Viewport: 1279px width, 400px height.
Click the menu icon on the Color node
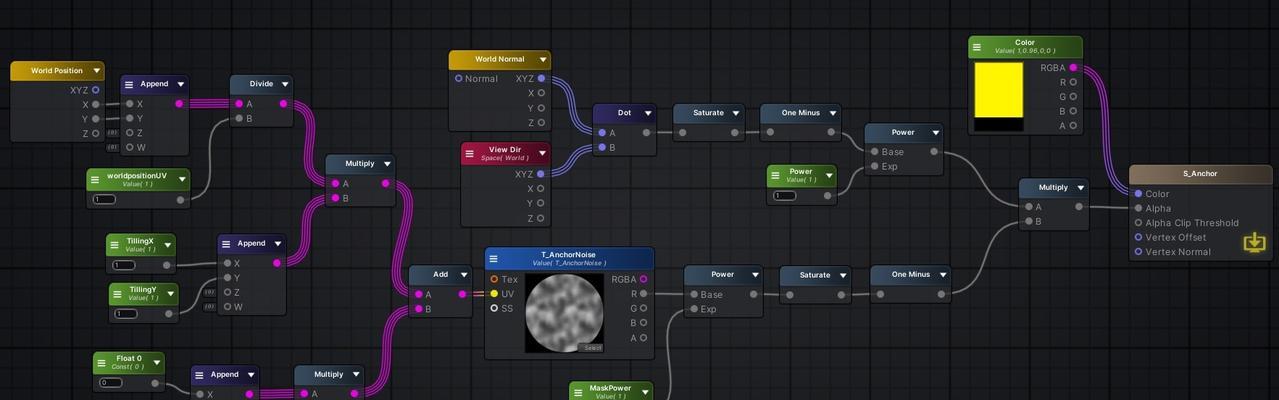click(976, 46)
